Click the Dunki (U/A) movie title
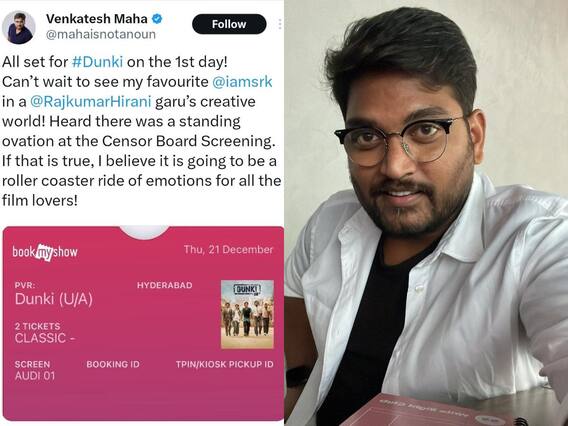The image size is (568, 426). pos(54,299)
